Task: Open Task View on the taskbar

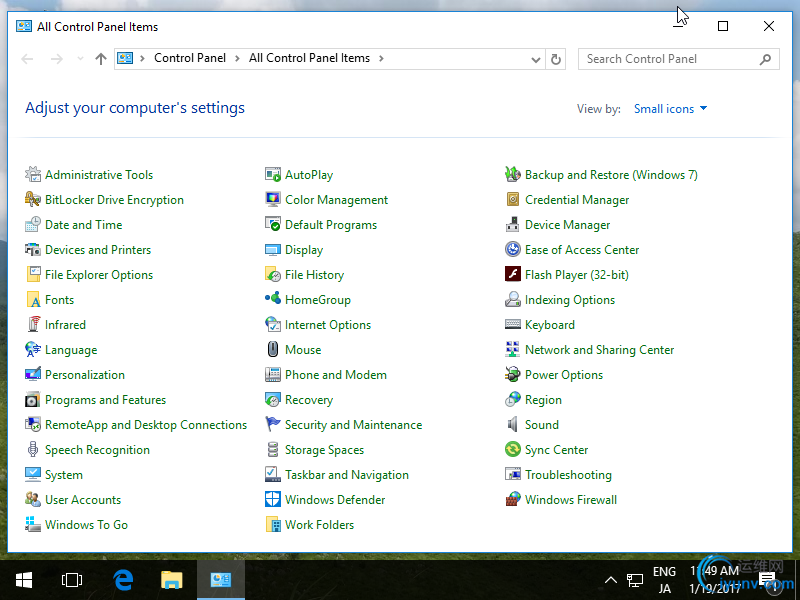Action: coord(71,580)
